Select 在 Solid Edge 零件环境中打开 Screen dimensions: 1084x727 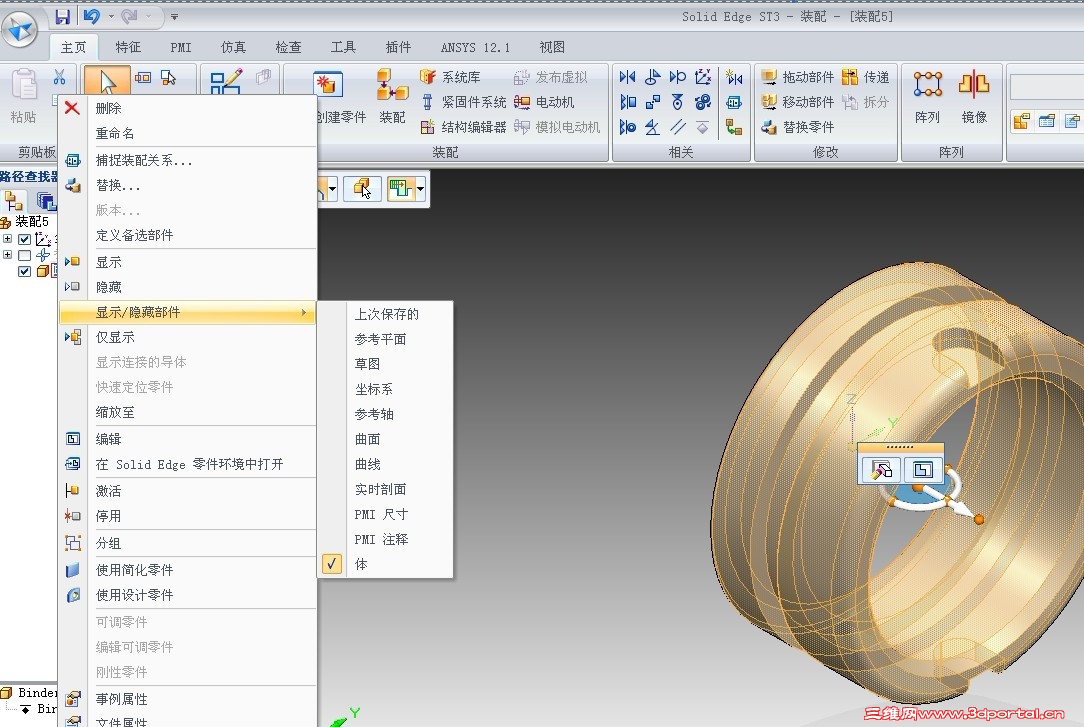(x=188, y=464)
